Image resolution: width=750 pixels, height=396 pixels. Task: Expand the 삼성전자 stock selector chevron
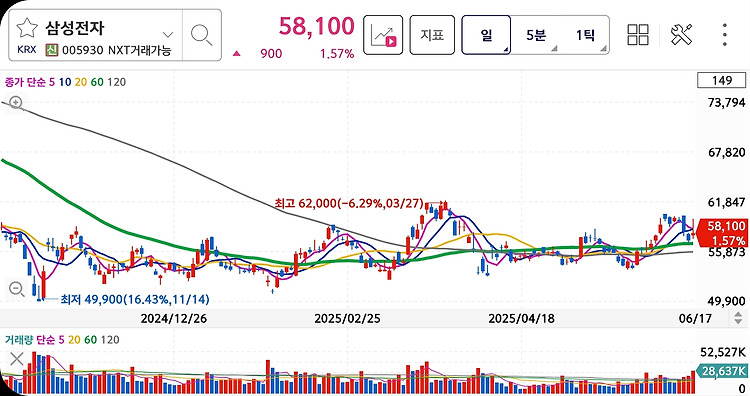pyautogui.click(x=168, y=34)
